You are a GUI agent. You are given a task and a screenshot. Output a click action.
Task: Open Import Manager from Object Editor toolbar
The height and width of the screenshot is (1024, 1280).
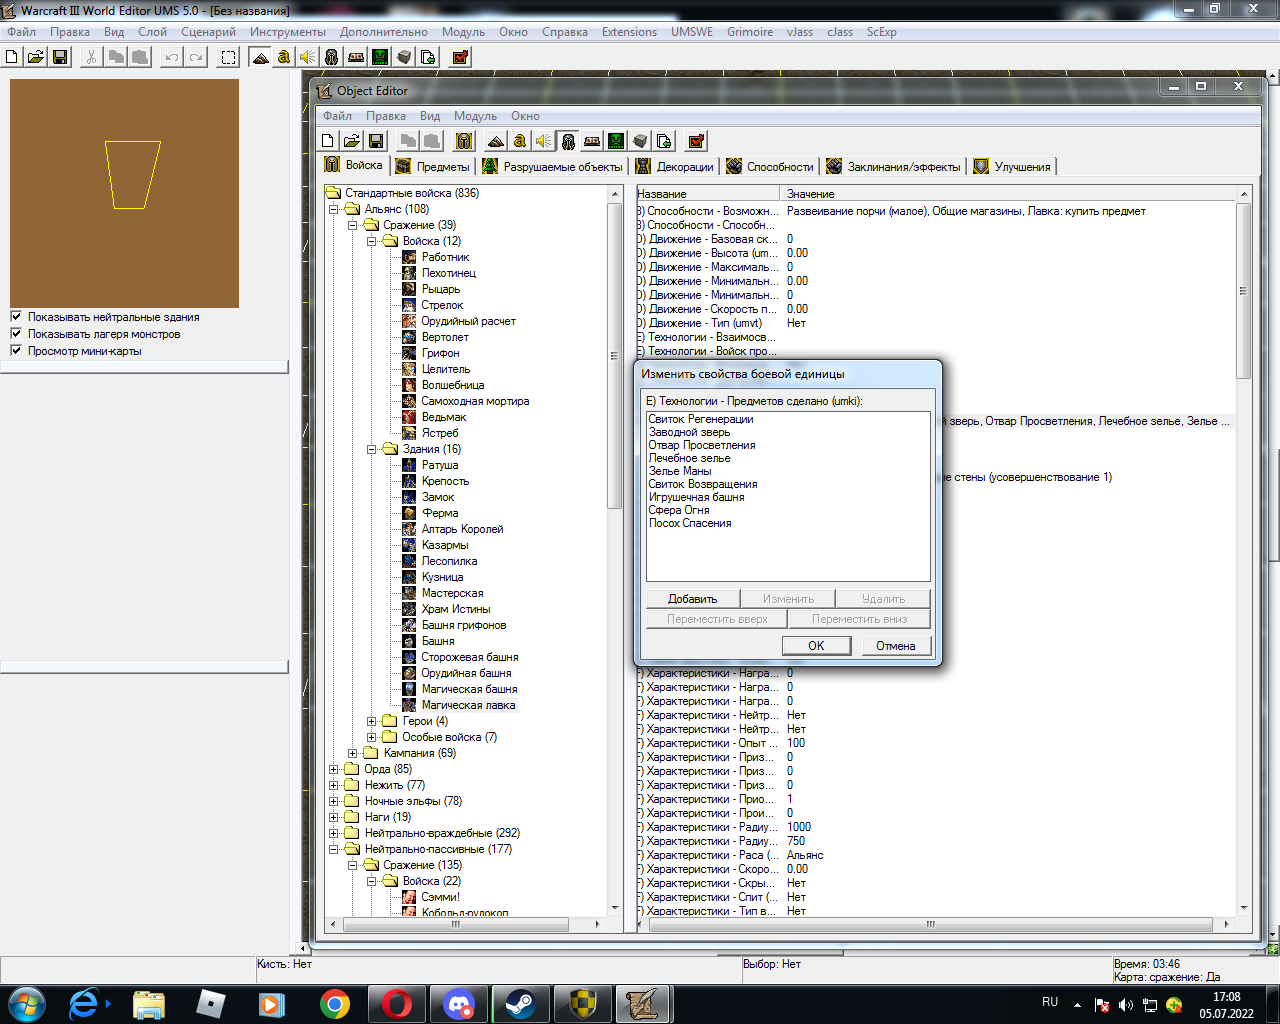point(664,141)
